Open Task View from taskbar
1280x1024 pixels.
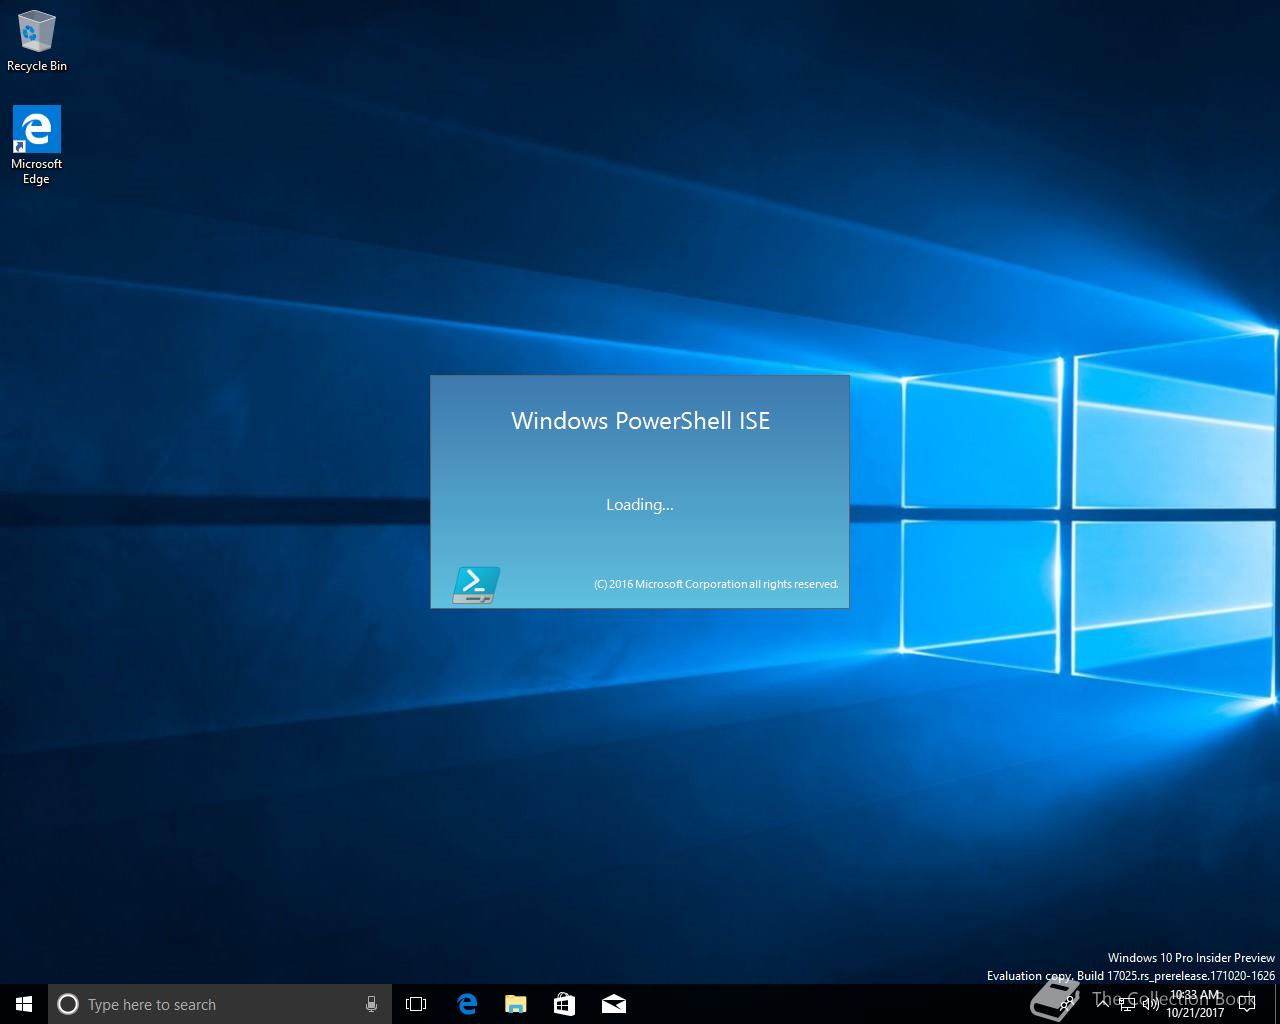click(x=416, y=1004)
